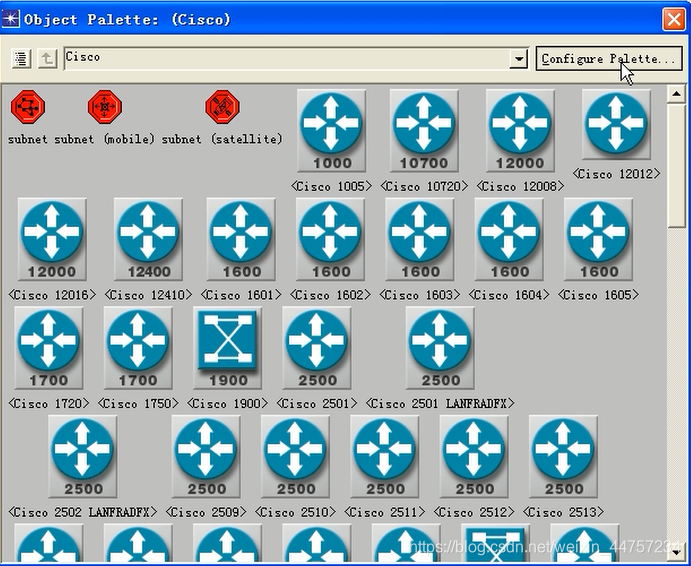Open the palette dropdown arrow next to Cisco
691x566 pixels.
coord(519,59)
